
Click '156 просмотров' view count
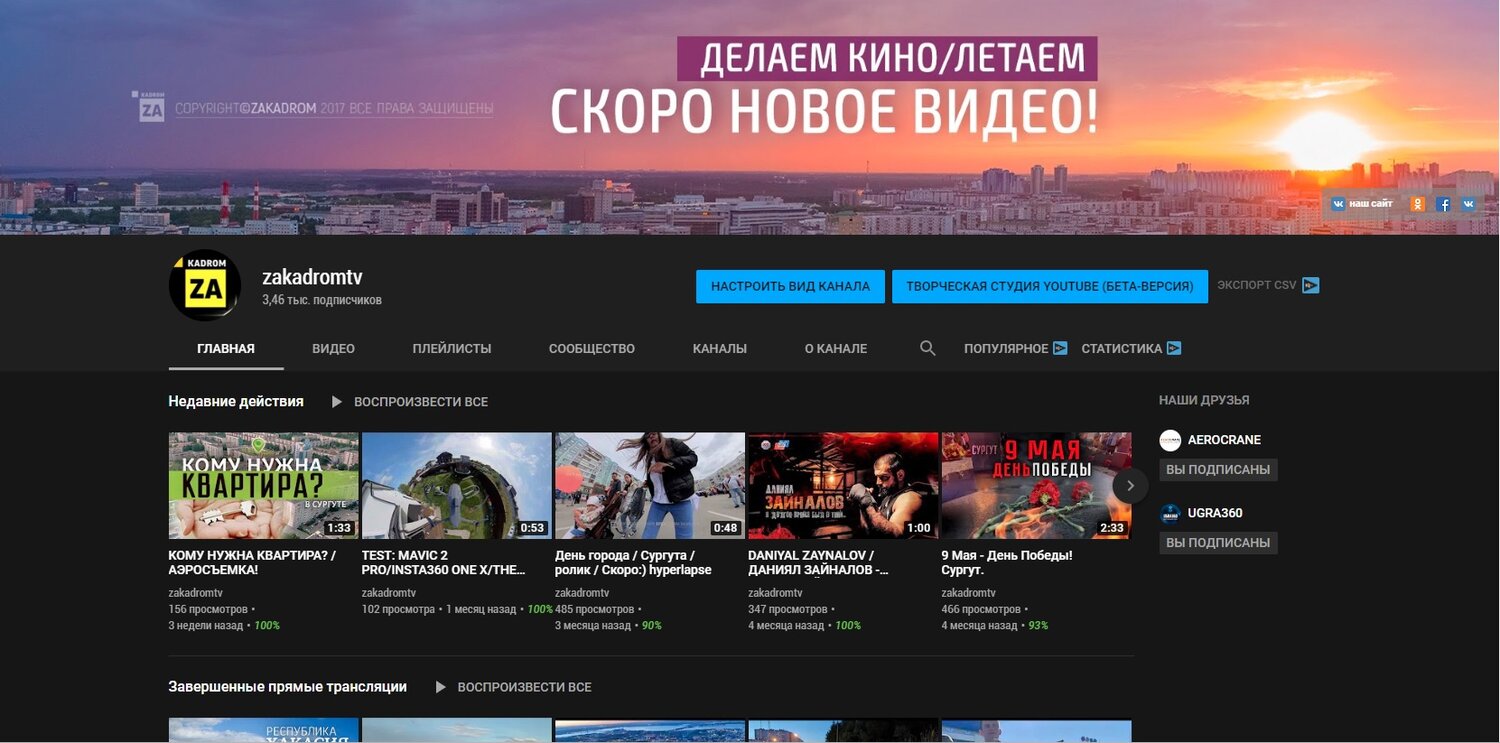click(208, 609)
